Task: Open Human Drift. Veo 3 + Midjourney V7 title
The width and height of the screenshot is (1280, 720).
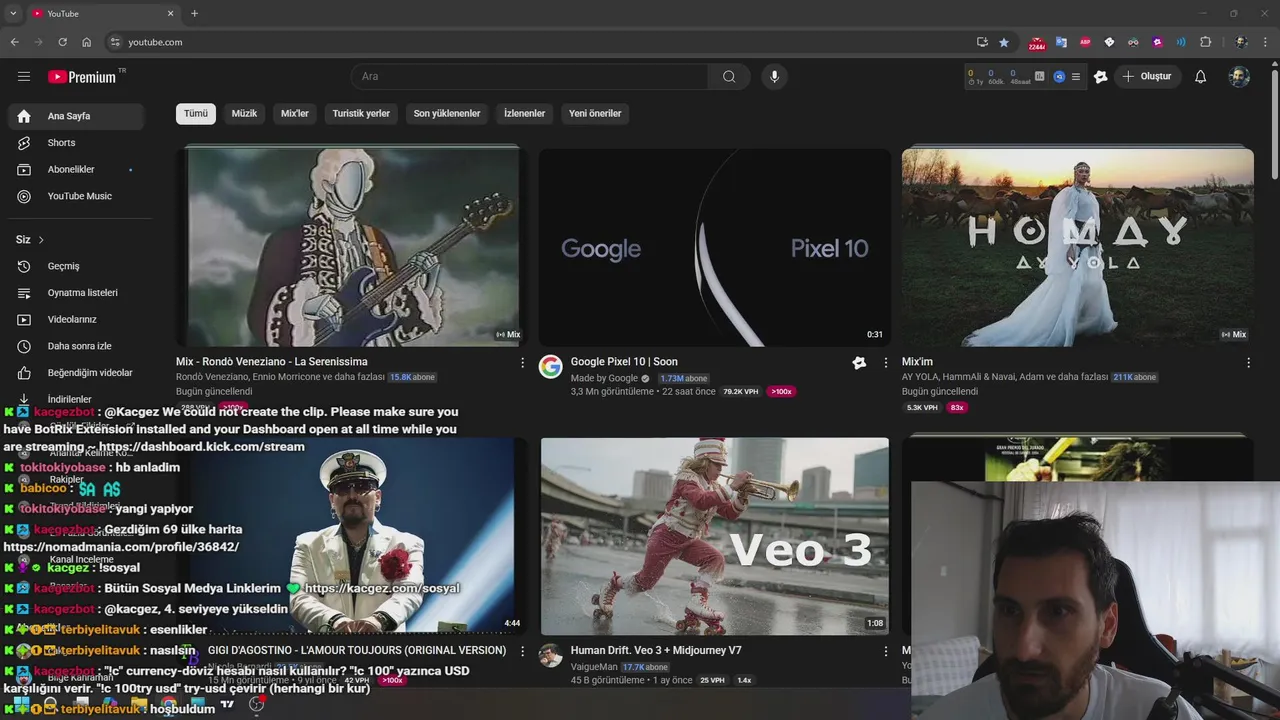Action: 656,650
